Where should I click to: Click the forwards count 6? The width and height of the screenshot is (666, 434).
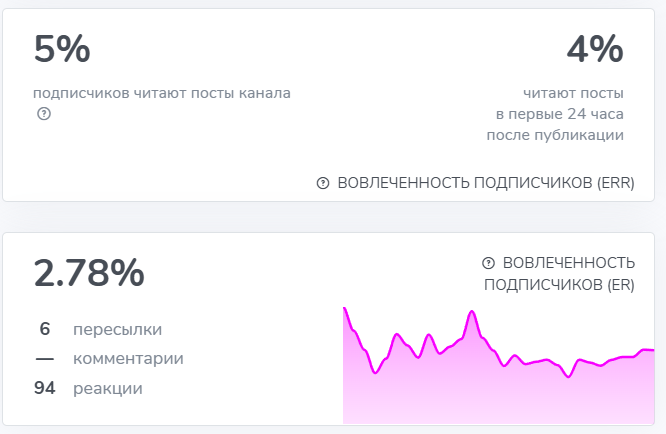45,329
